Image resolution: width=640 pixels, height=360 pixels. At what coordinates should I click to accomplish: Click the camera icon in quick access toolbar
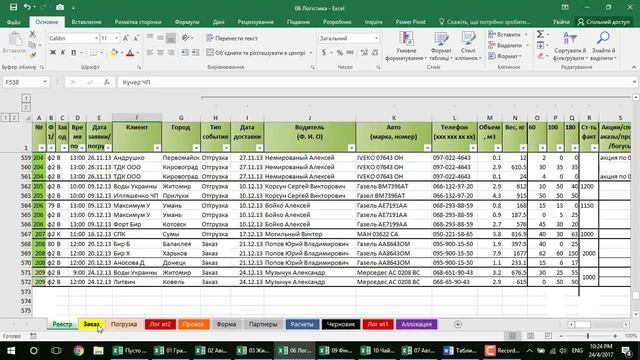coord(60,7)
